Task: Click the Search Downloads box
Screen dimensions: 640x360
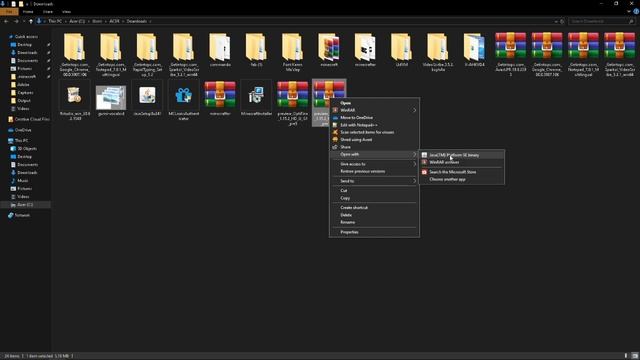Action: [x=602, y=21]
